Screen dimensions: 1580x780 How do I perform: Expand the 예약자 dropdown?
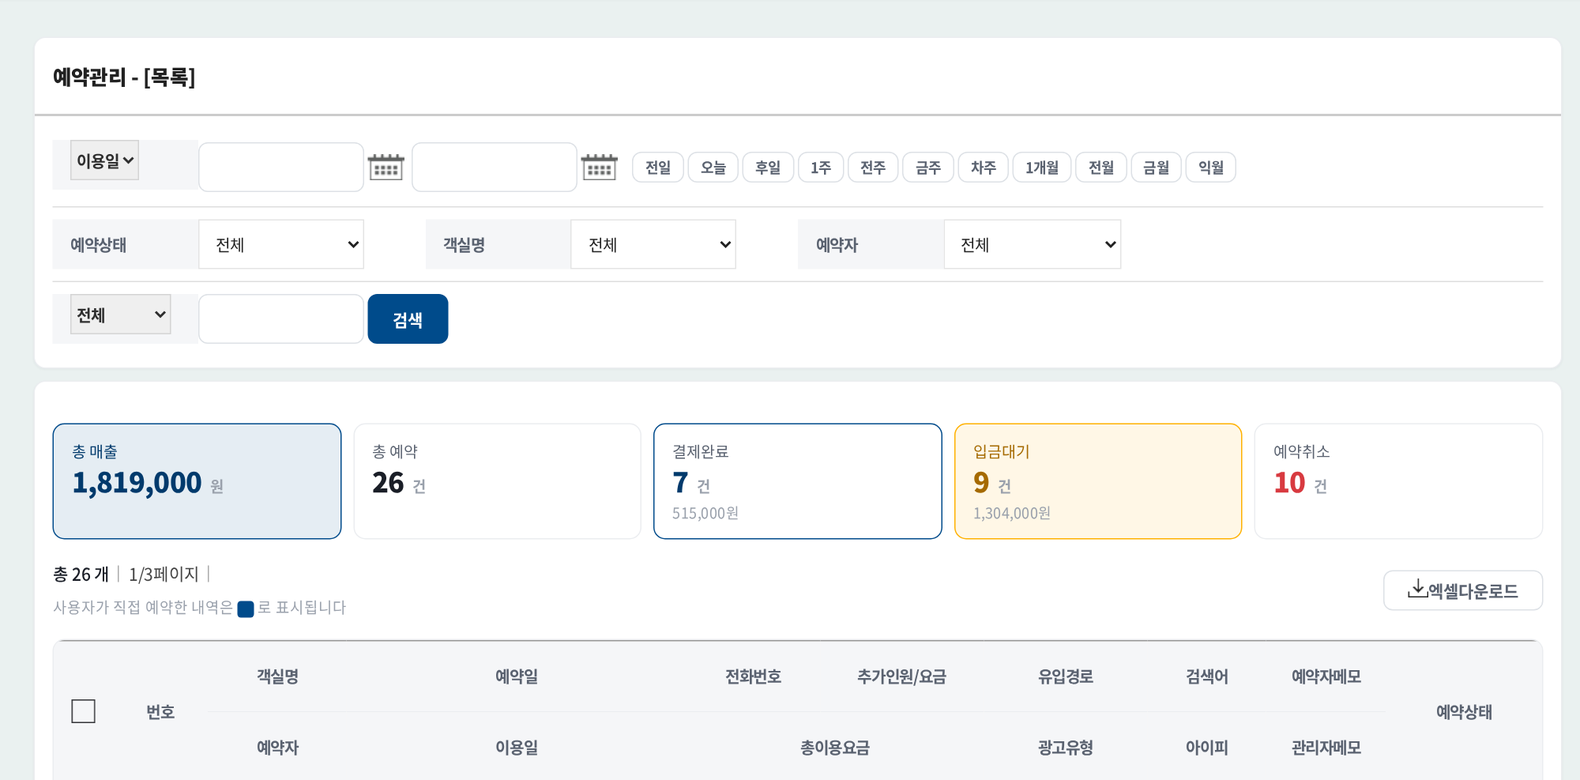pyautogui.click(x=1032, y=244)
